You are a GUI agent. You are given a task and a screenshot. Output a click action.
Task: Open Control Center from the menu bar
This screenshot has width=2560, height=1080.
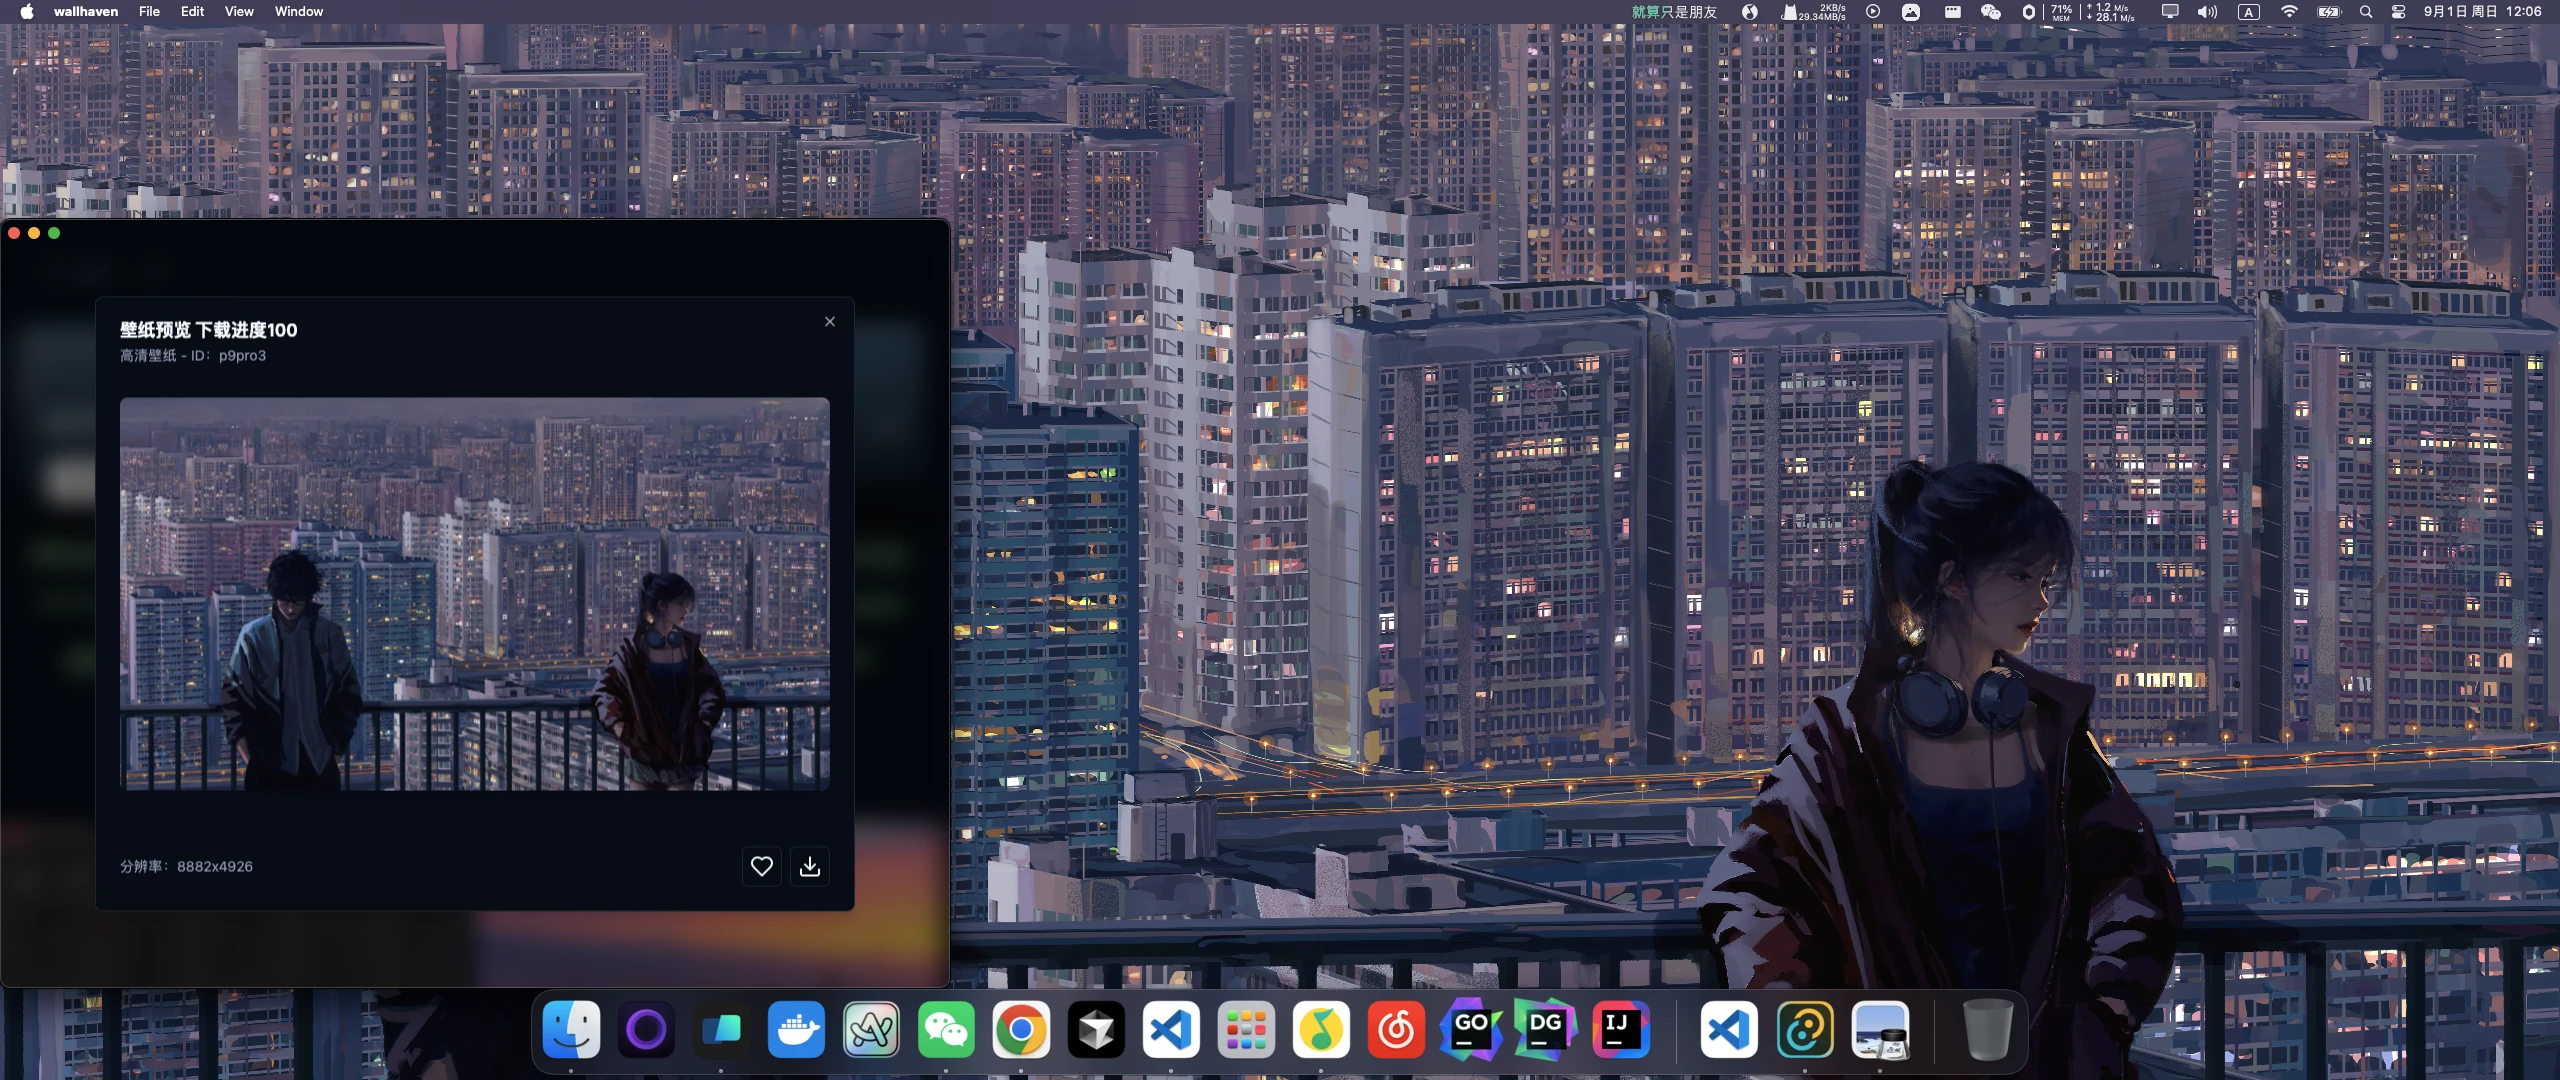pyautogui.click(x=2398, y=12)
